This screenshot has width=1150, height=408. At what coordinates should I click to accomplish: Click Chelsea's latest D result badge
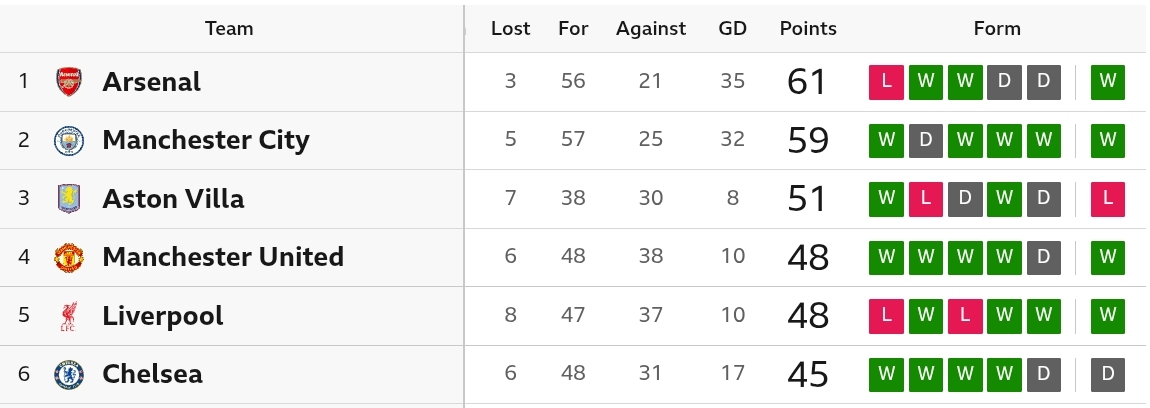[x=1107, y=374]
